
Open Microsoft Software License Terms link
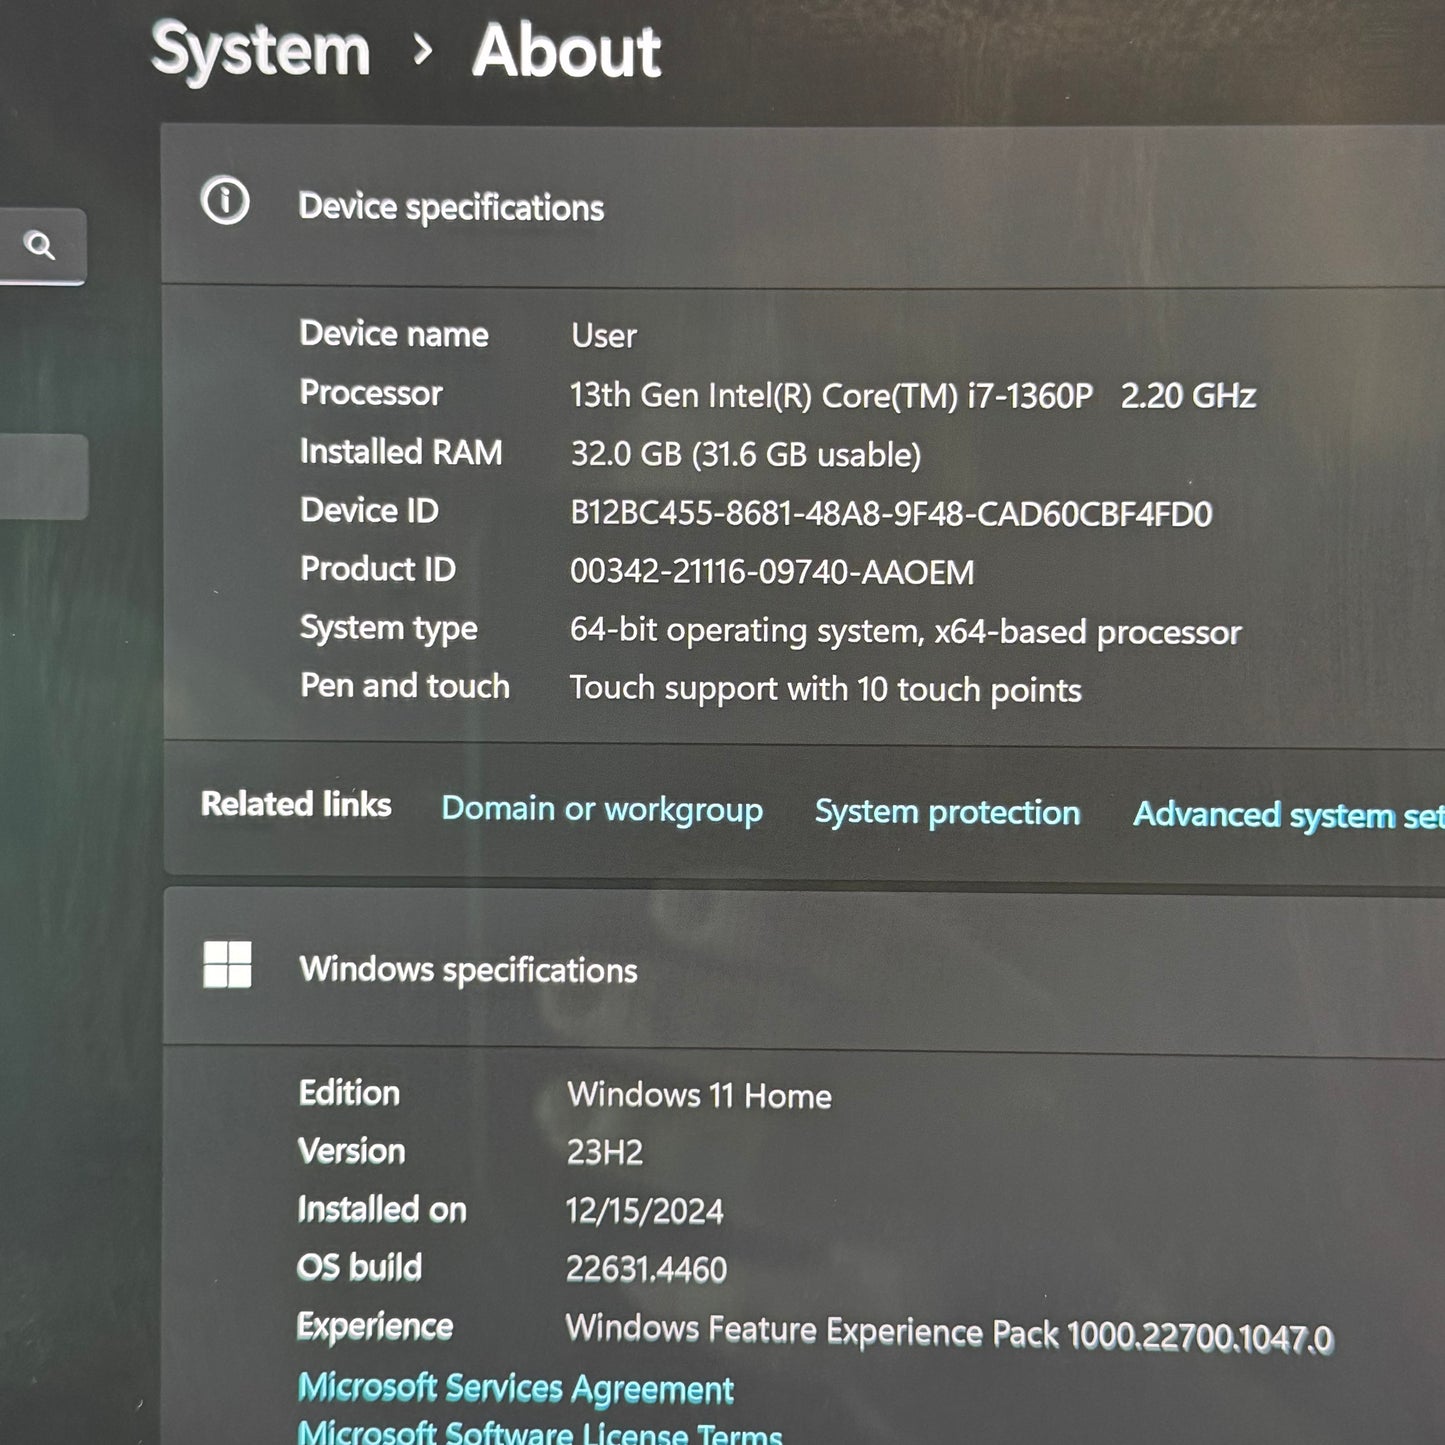540,1432
